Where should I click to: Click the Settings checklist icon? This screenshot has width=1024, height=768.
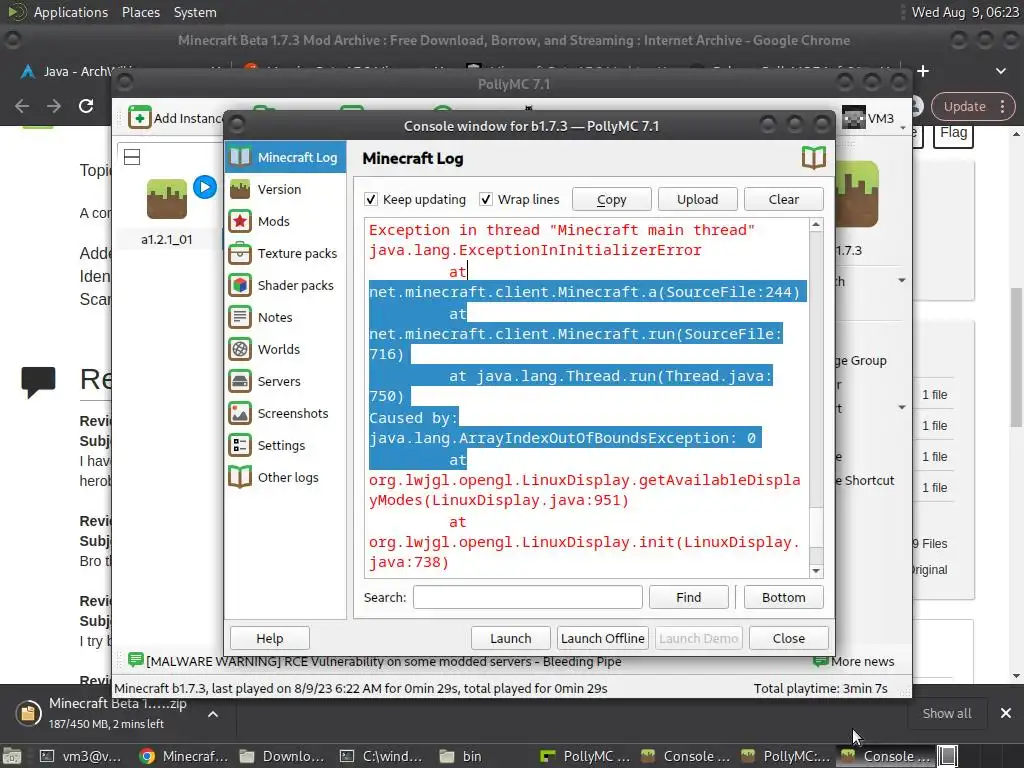[240, 445]
